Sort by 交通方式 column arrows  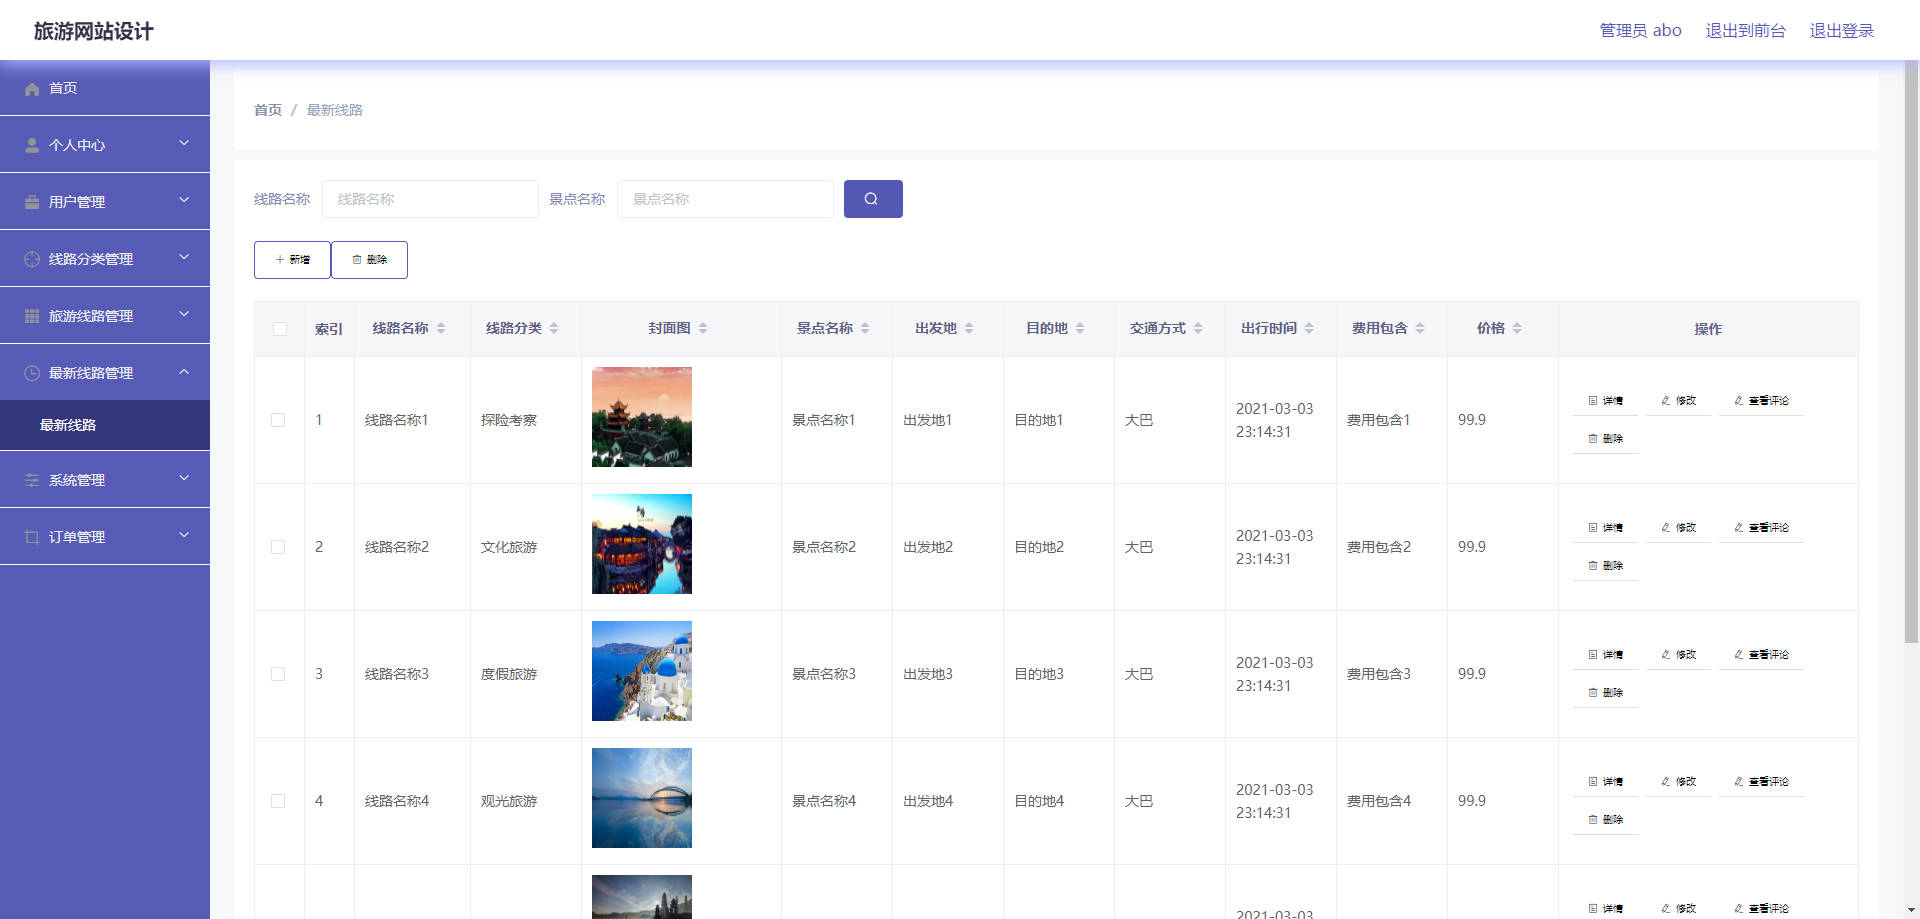coord(1198,328)
